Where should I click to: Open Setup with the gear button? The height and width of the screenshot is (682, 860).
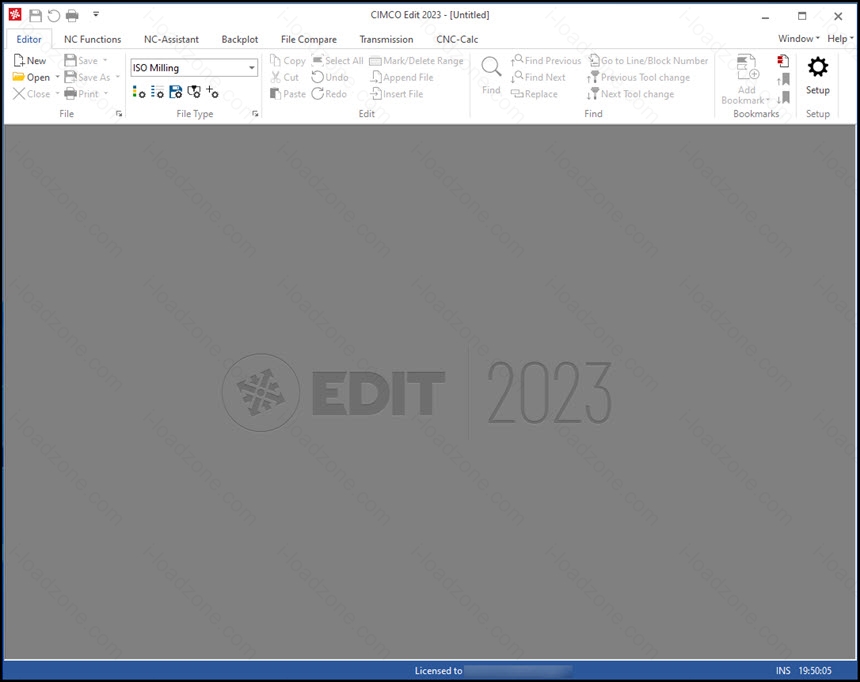point(817,76)
